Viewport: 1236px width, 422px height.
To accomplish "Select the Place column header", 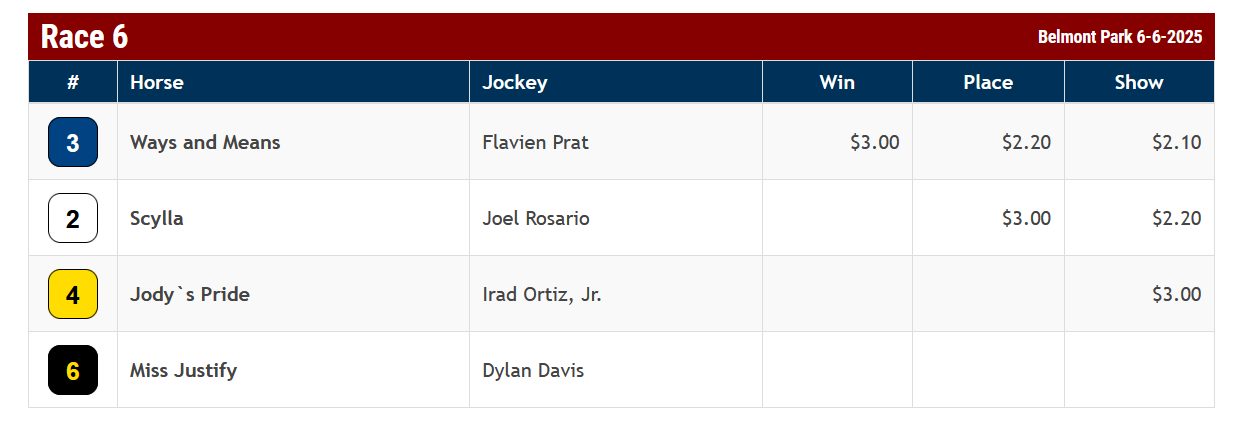I will click(x=988, y=82).
